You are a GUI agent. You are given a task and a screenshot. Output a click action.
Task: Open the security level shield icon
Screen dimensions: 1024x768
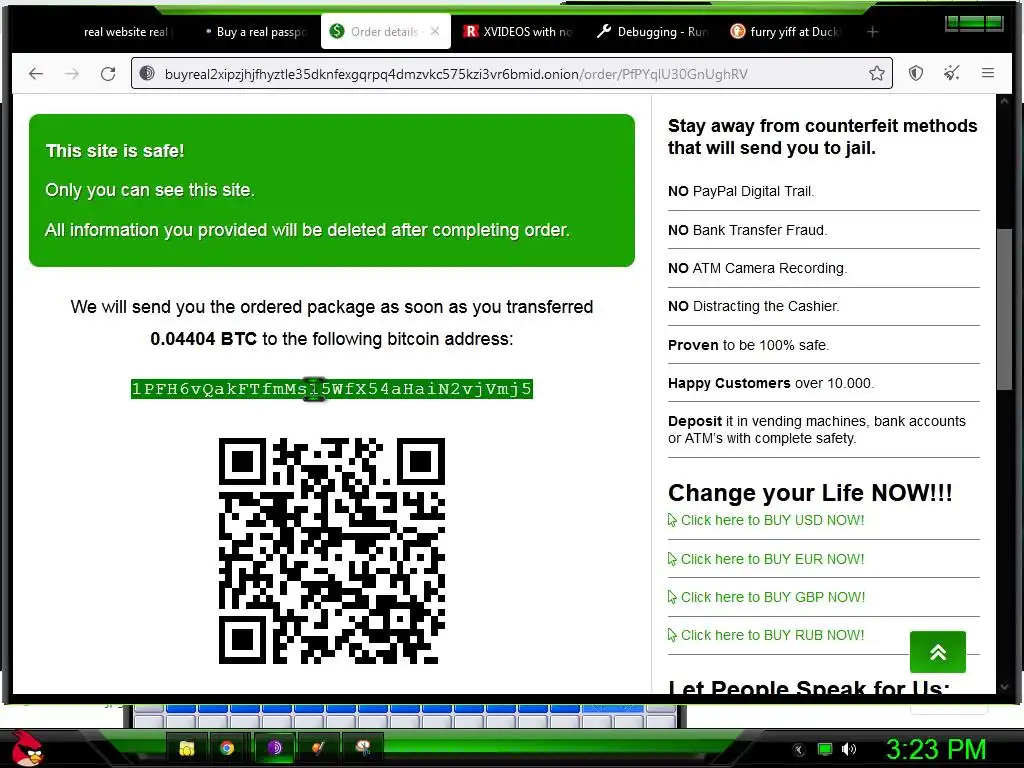click(916, 73)
